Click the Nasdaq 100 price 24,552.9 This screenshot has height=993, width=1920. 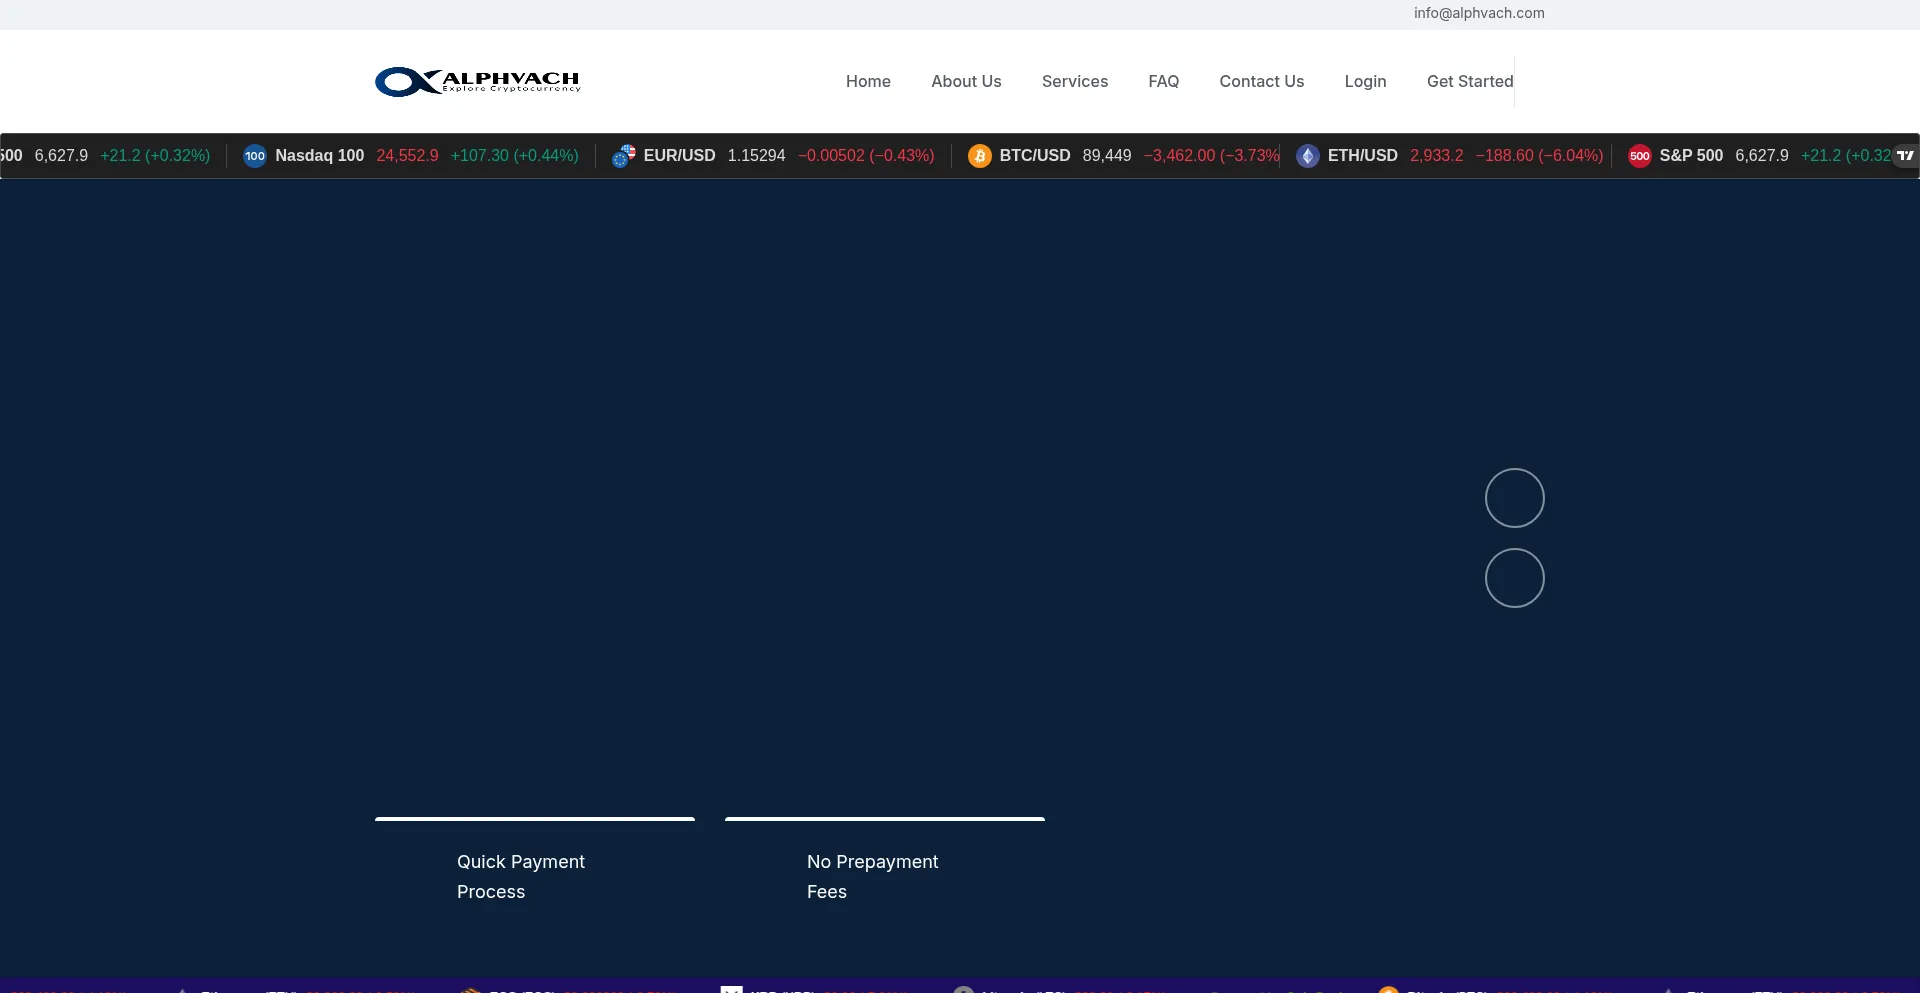tap(407, 156)
